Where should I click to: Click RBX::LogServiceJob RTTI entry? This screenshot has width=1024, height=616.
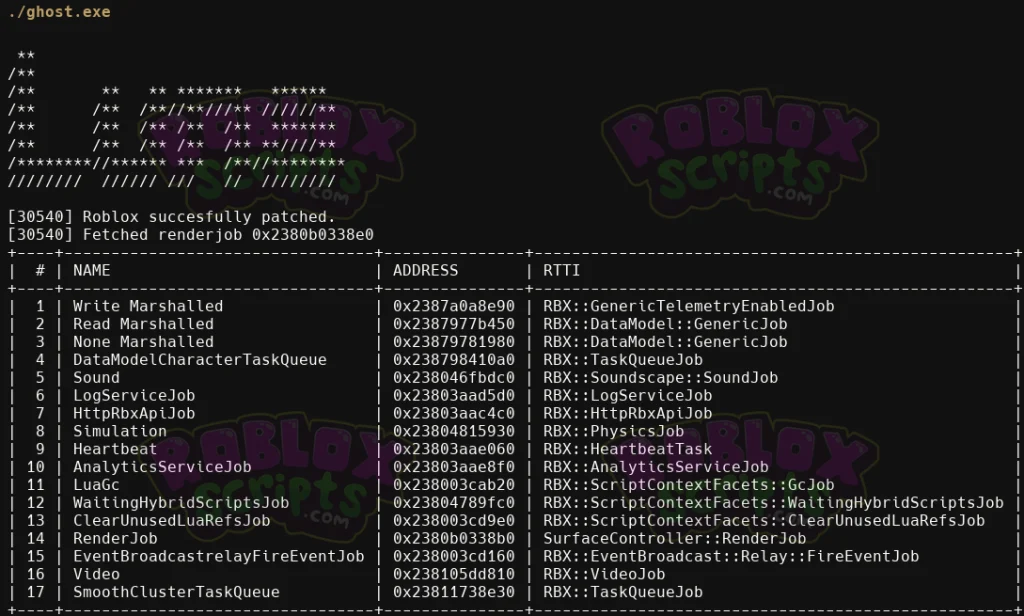[628, 395]
